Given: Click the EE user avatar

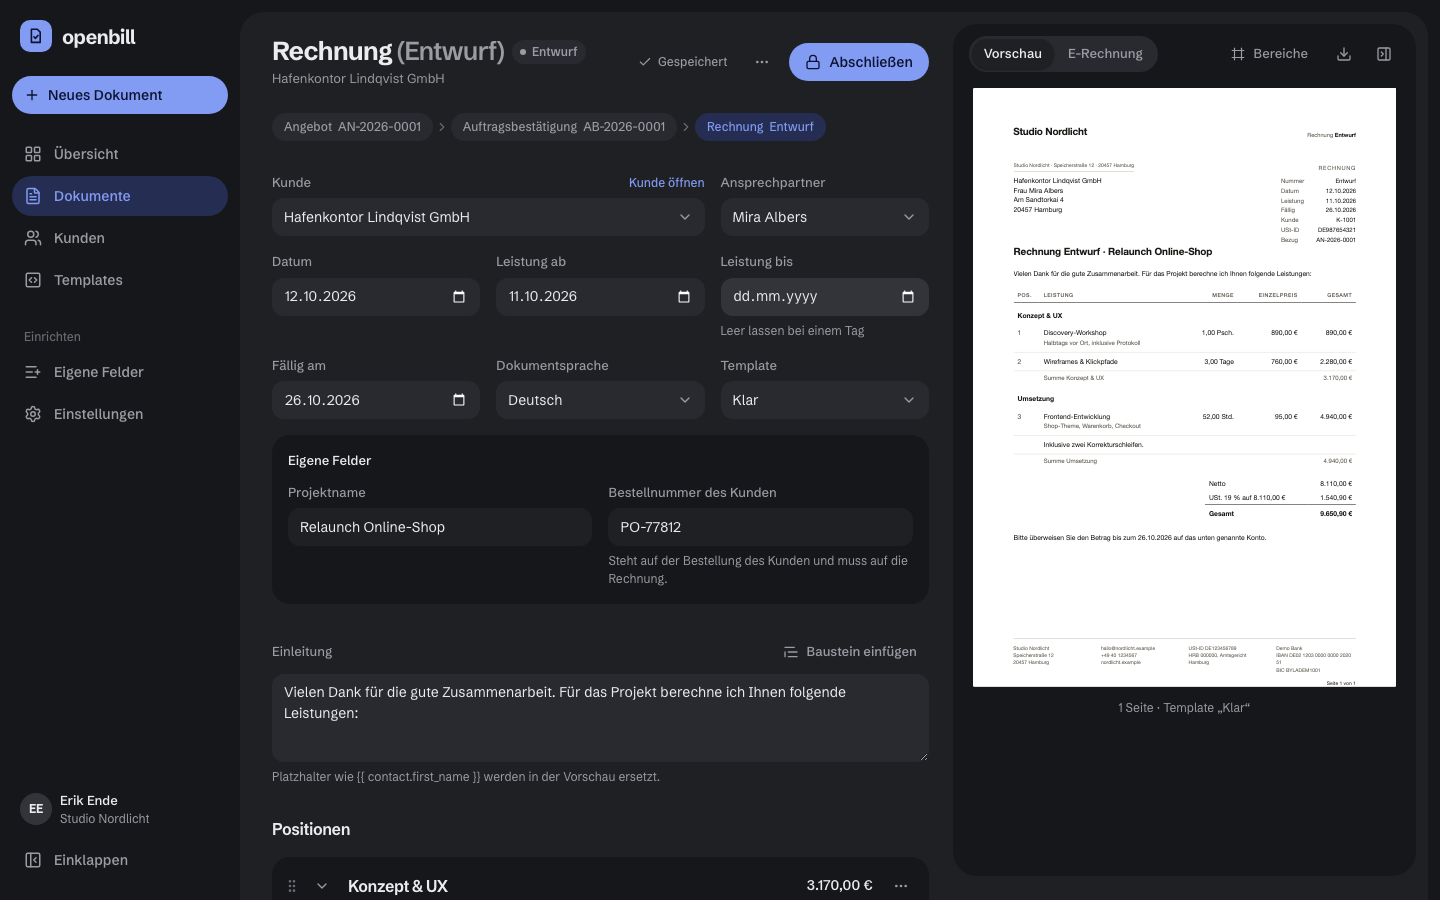Looking at the screenshot, I should click(36, 809).
